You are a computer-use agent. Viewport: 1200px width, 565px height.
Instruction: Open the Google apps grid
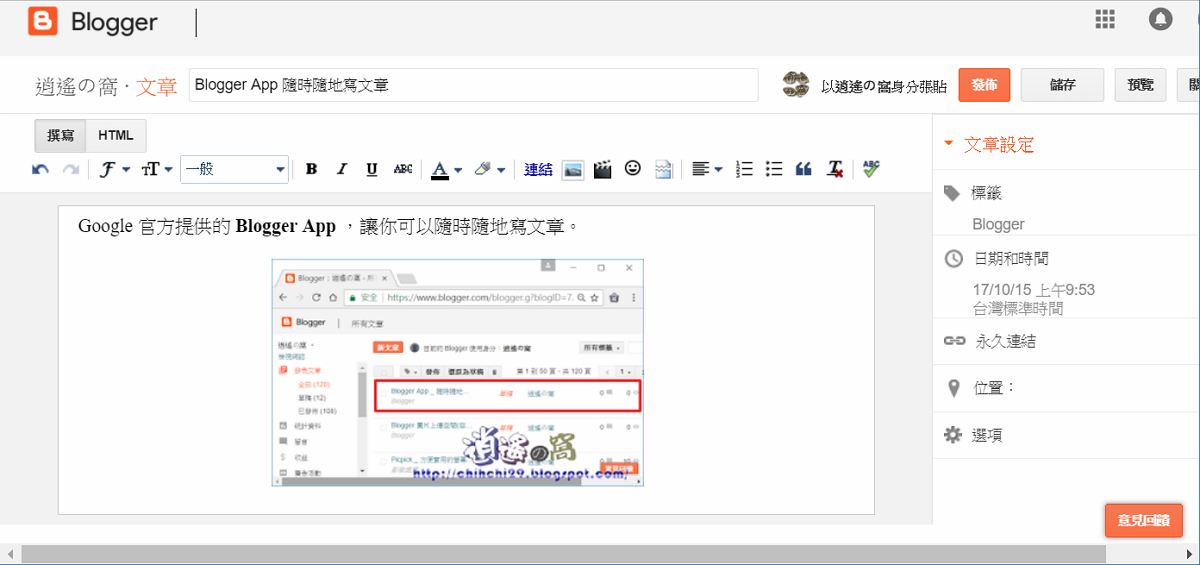1105,19
